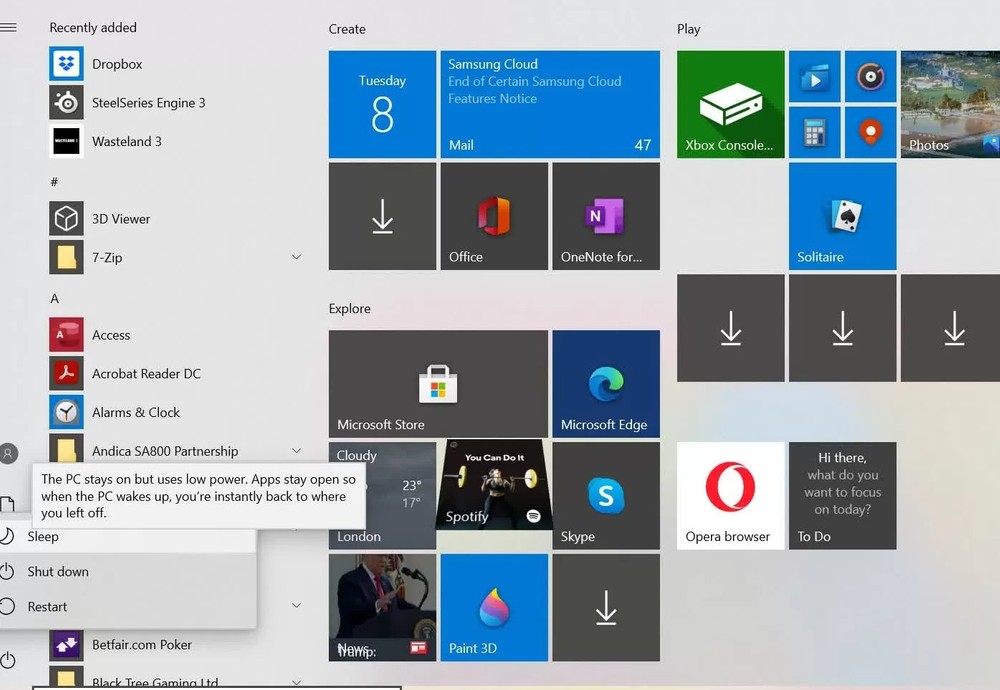Viewport: 1000px width, 690px height.
Task: Open the Skype tile
Action: click(606, 495)
